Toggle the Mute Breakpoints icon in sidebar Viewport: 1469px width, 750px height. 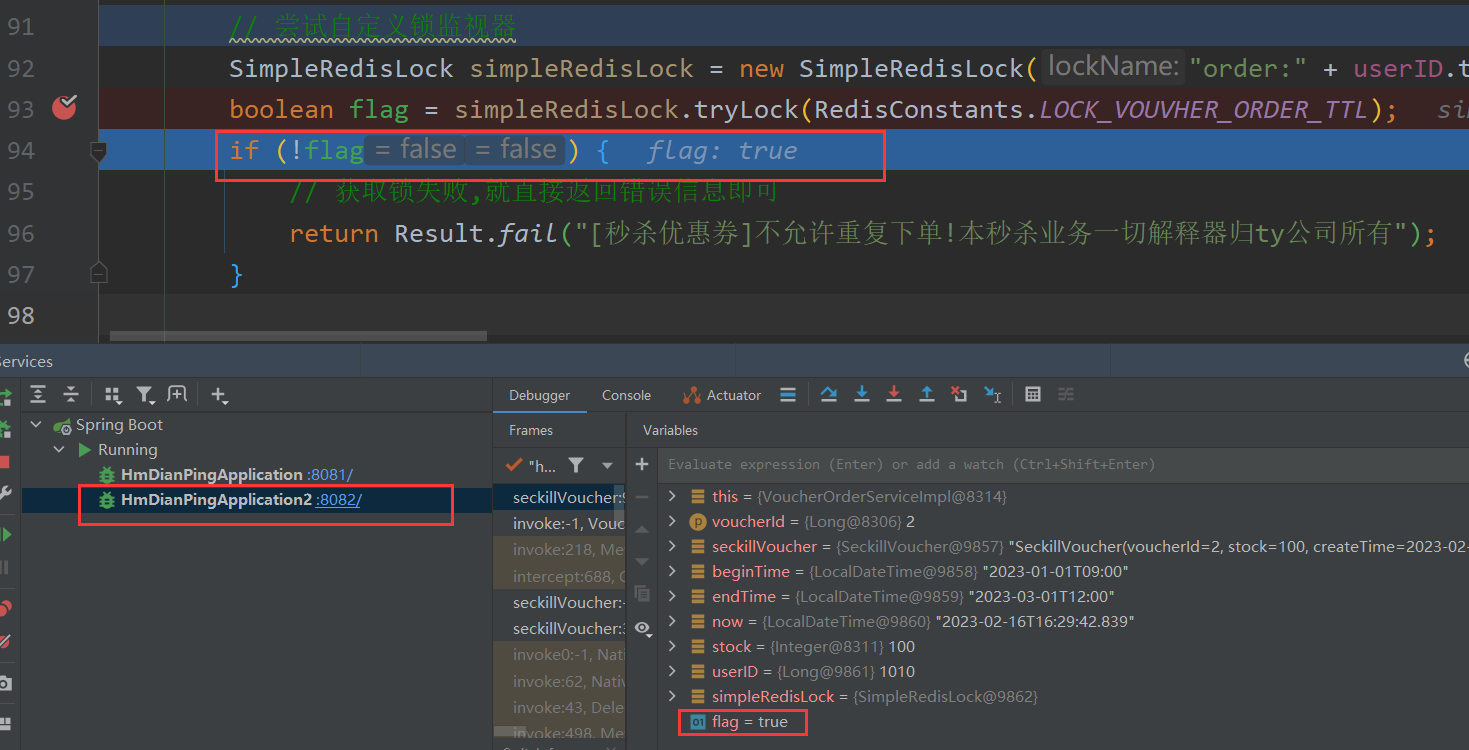5,641
